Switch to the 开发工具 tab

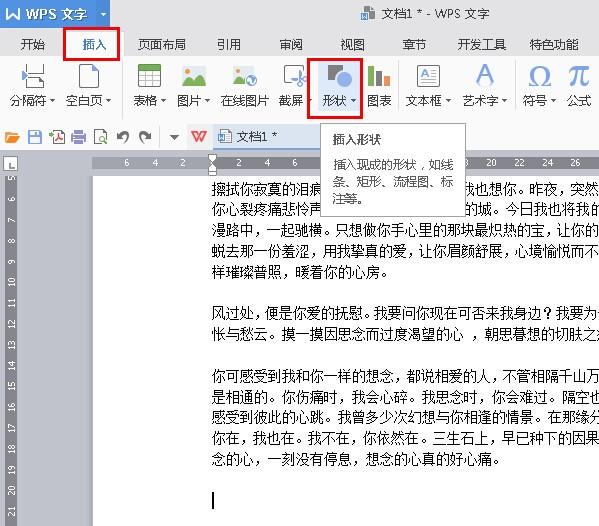pos(482,45)
